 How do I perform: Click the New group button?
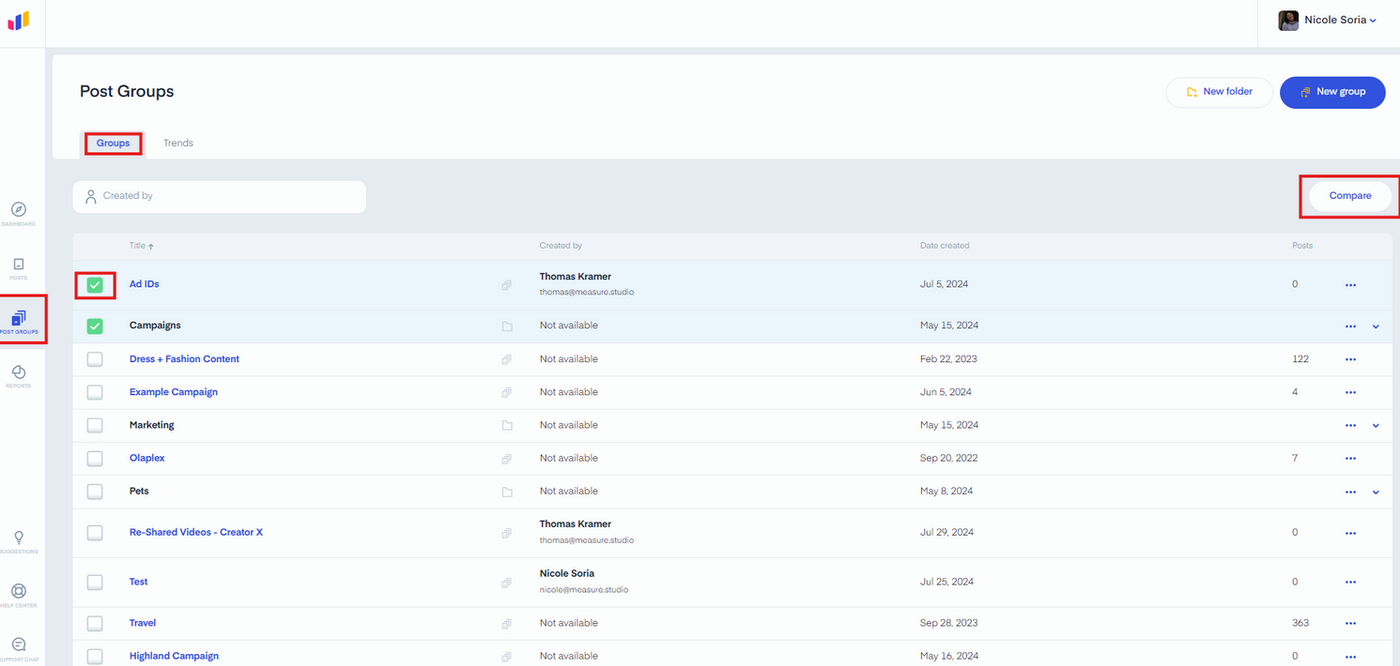point(1333,92)
